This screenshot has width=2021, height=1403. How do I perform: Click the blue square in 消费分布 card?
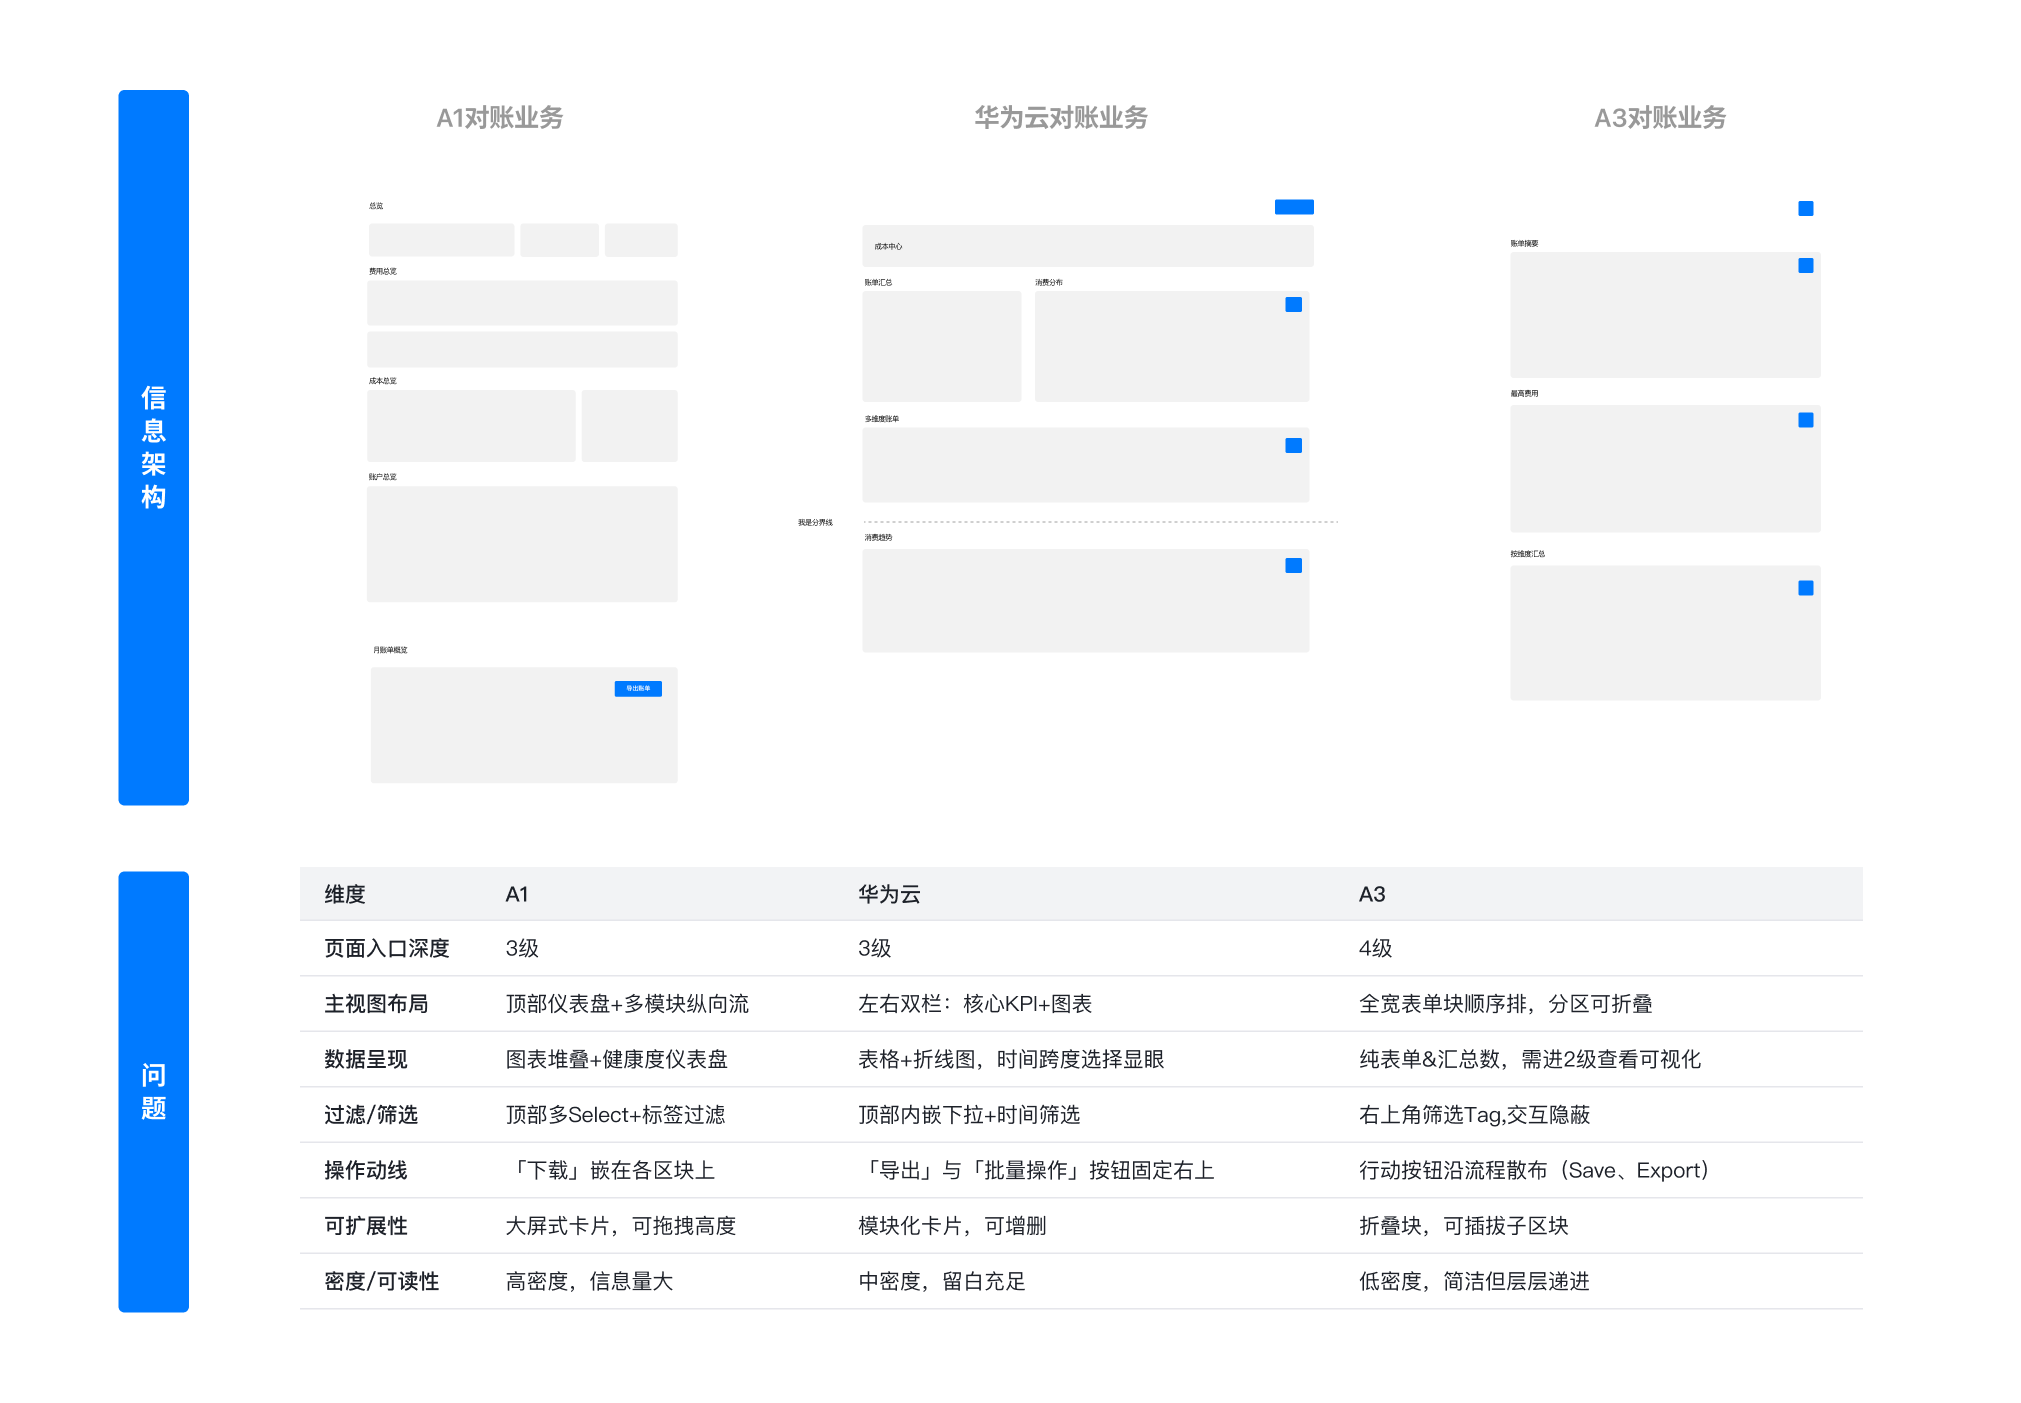point(1293,304)
